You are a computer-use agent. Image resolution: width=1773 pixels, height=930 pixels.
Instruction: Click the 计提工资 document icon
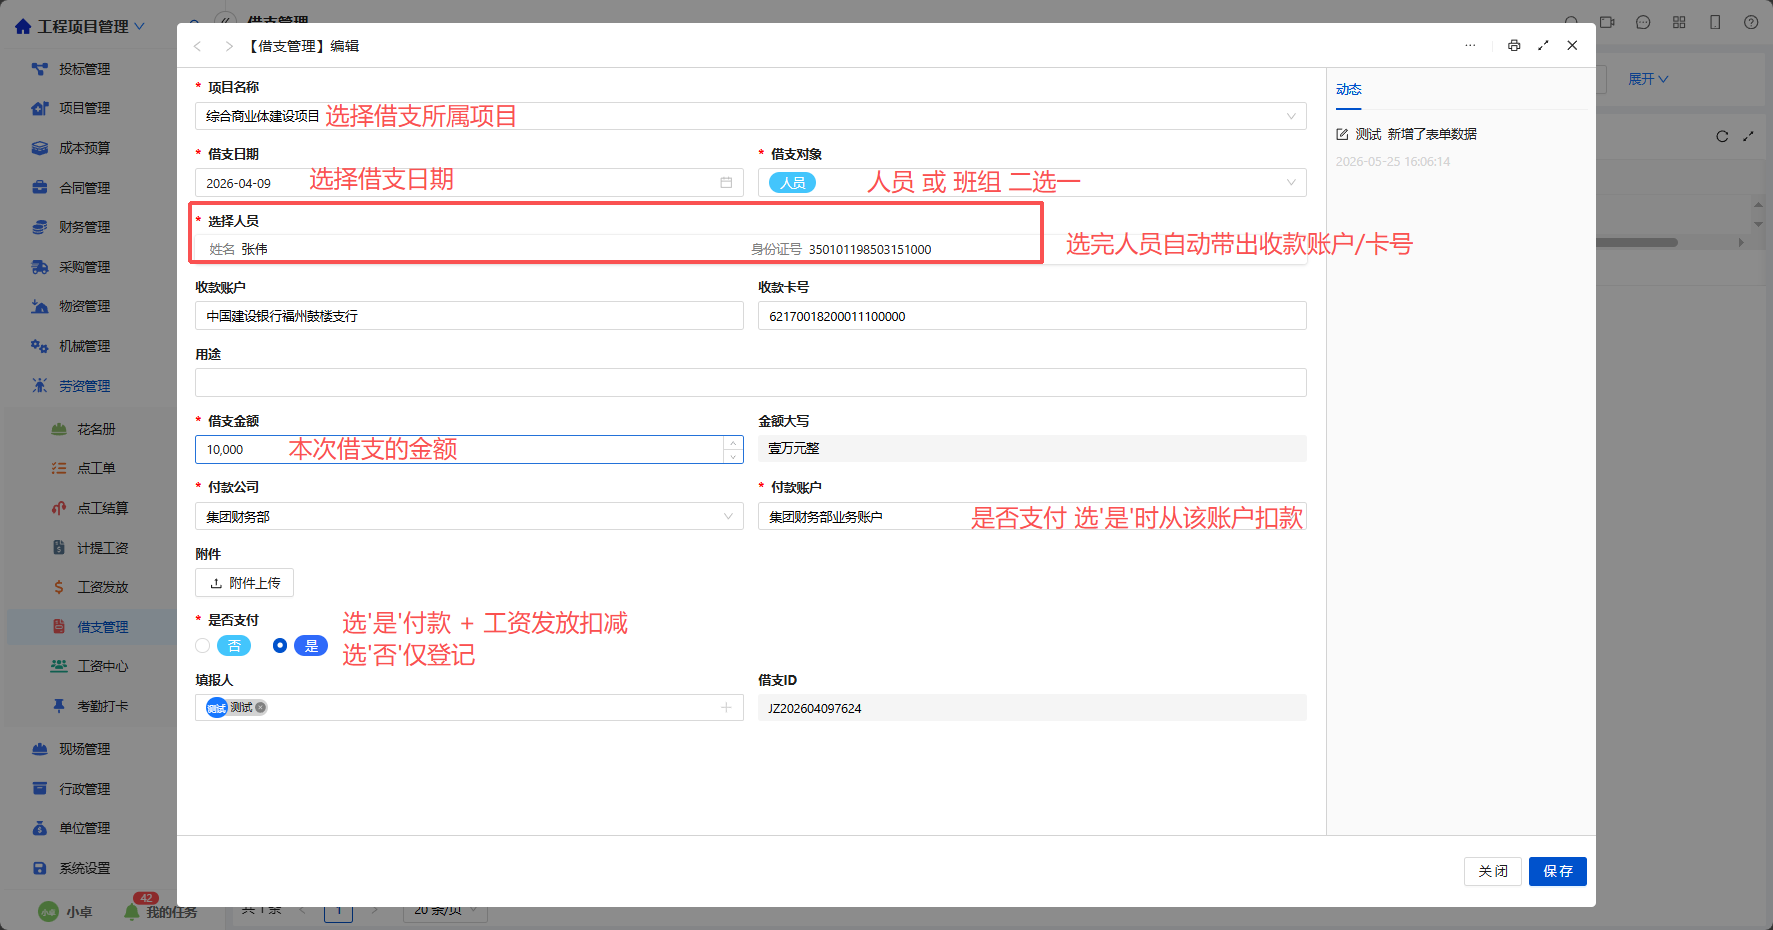(x=59, y=548)
